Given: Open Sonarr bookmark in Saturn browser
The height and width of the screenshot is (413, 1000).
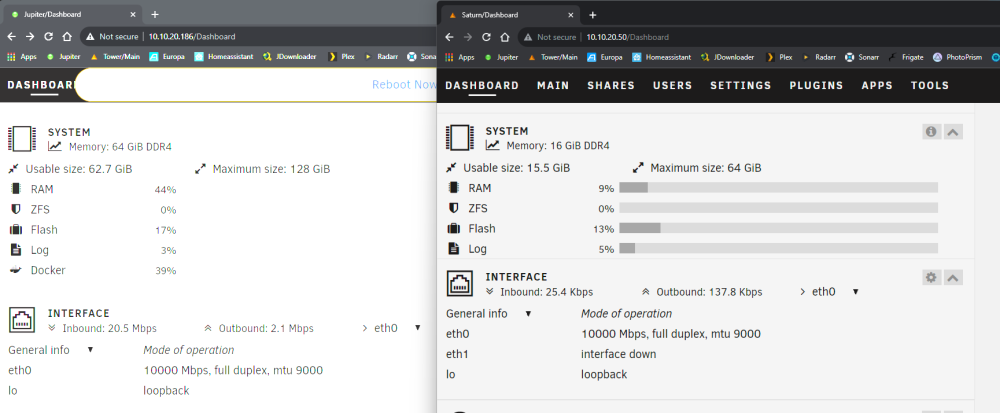Looking at the screenshot, I should pyautogui.click(x=862, y=57).
